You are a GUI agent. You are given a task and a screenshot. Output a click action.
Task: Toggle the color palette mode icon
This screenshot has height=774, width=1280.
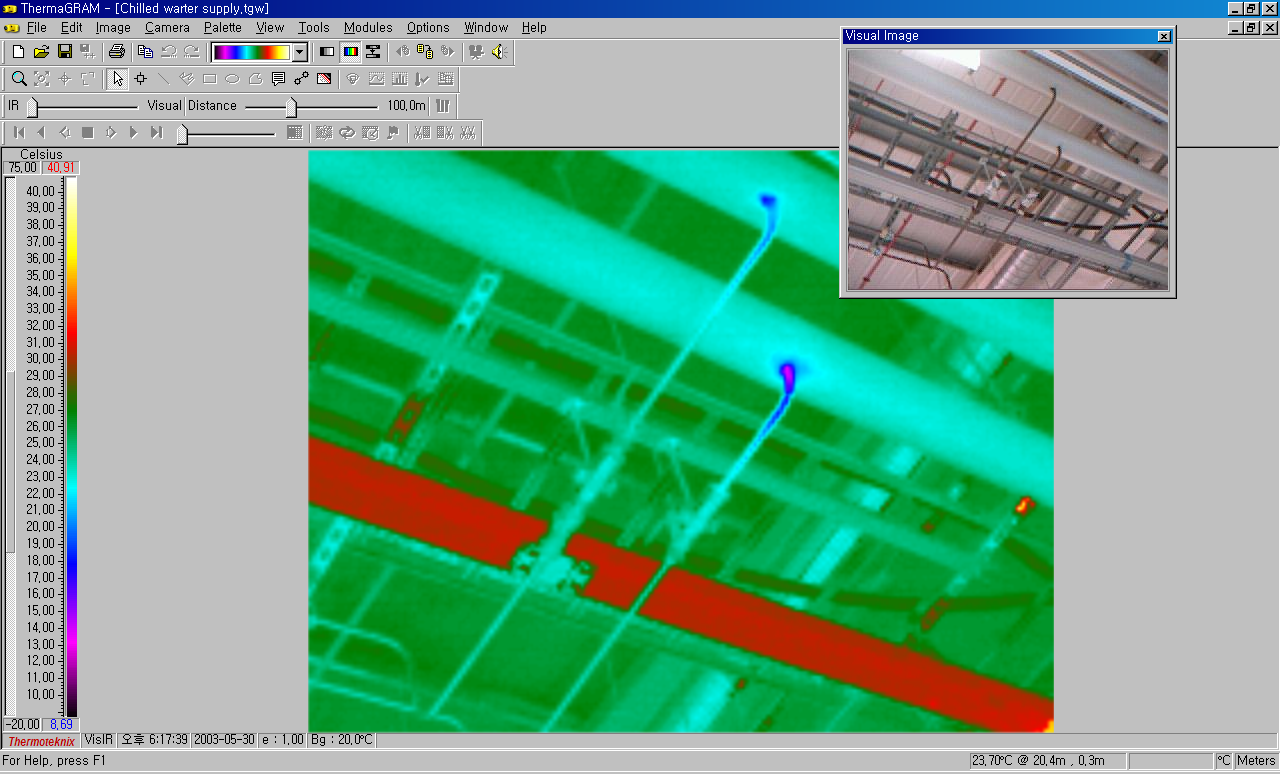pyautogui.click(x=350, y=52)
